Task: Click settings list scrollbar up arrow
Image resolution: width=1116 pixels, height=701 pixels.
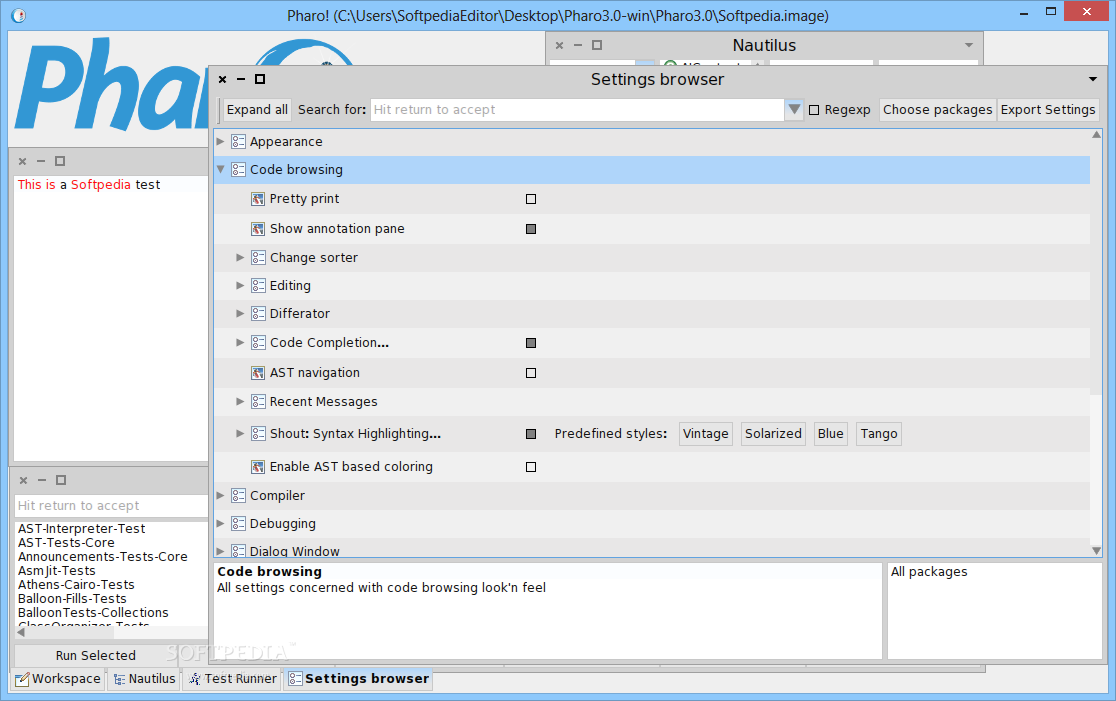Action: tap(1096, 135)
